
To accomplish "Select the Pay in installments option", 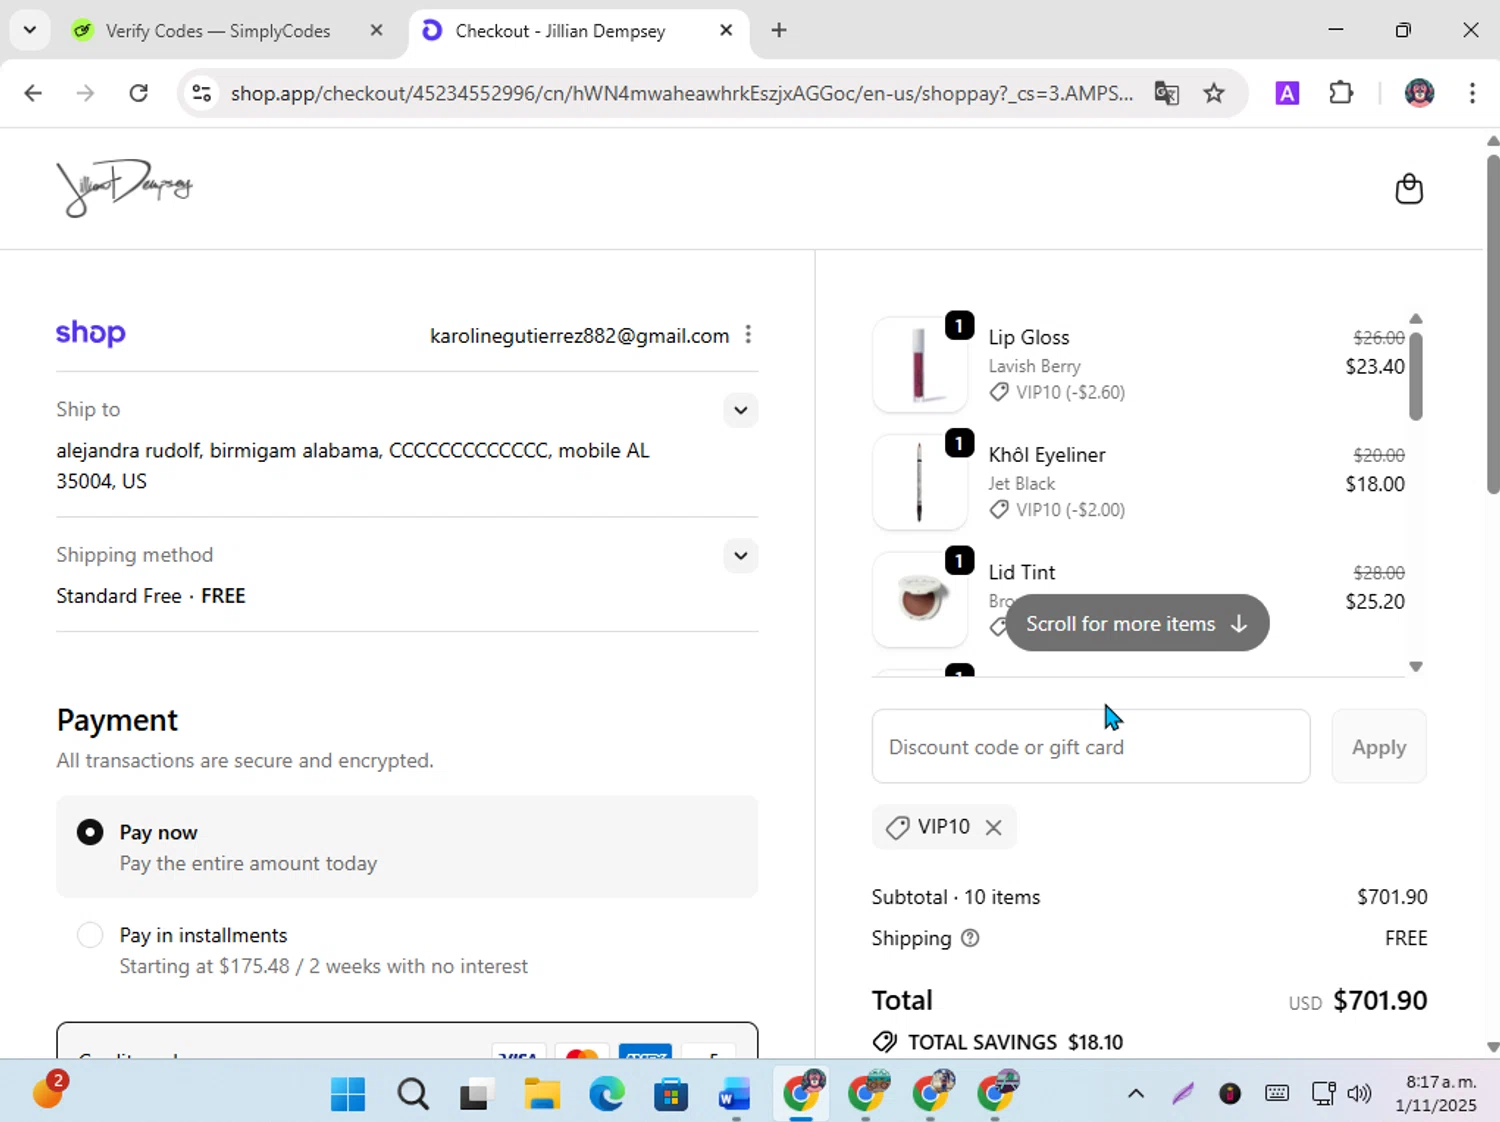I will click(x=90, y=935).
